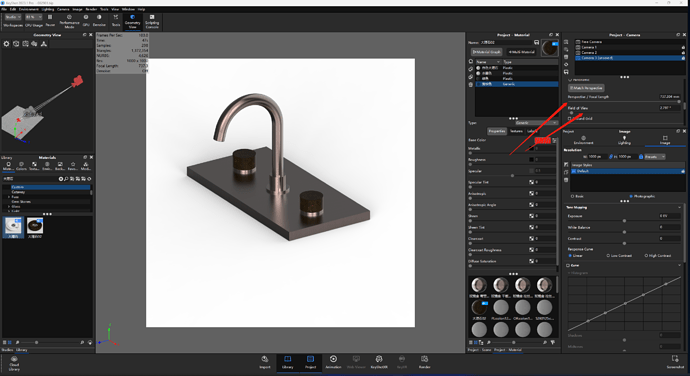This screenshot has width=690, height=376.
Task: Expand the resolution Presets dropdown
Action: tap(655, 157)
